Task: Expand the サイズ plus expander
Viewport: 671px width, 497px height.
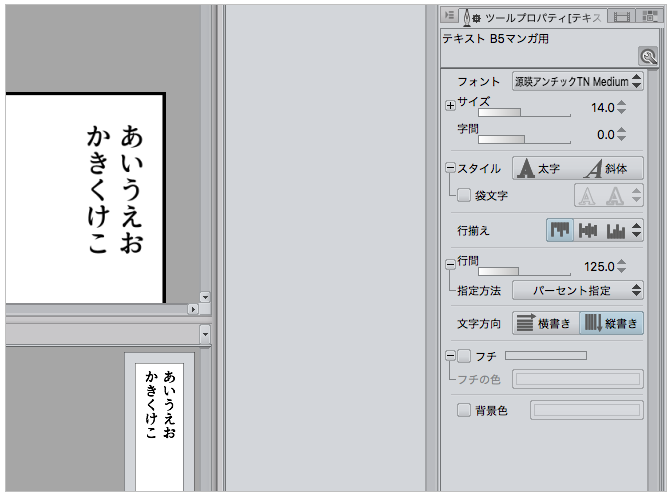Action: point(450,105)
